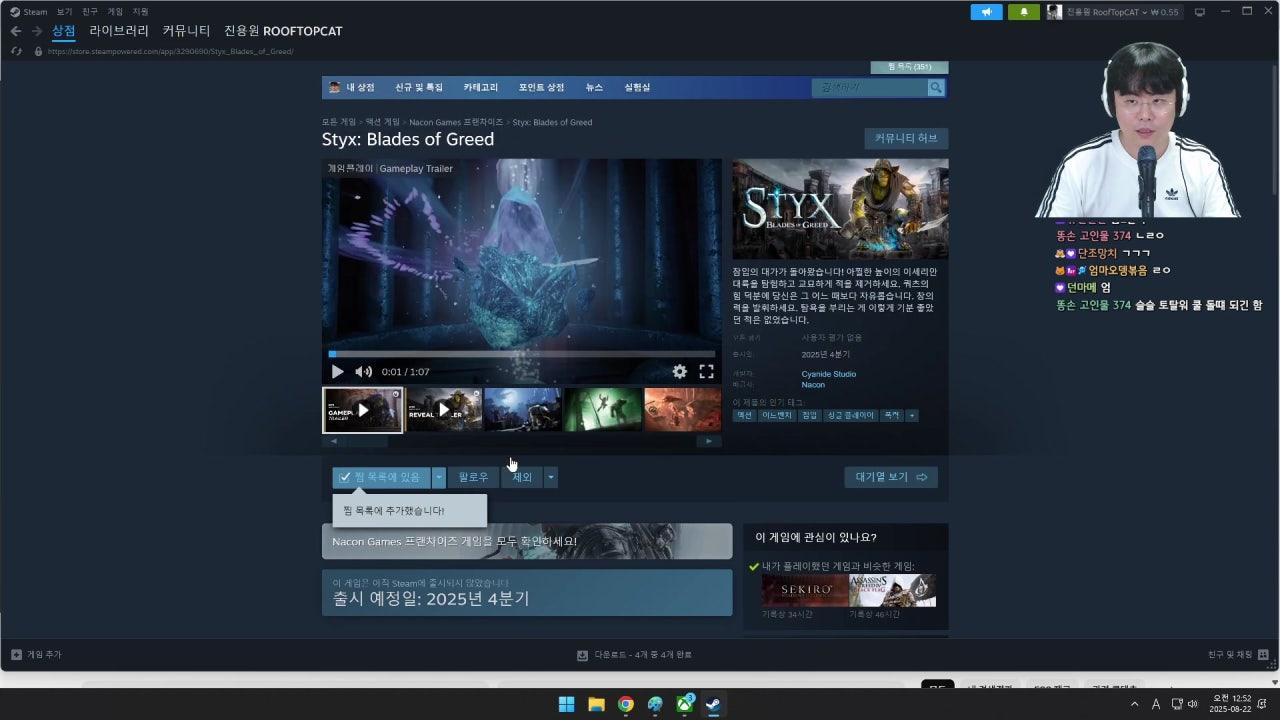Image resolution: width=1280 pixels, height=720 pixels.
Task: Open the Steam announcements megaphone icon
Action: coord(986,12)
